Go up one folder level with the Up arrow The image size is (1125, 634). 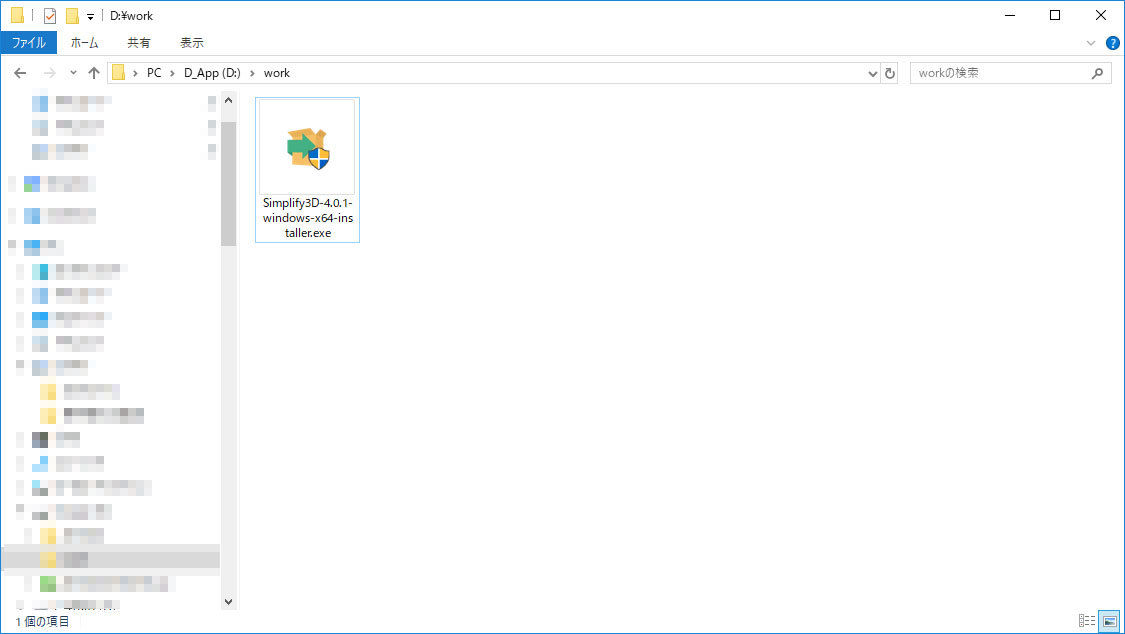coord(94,73)
